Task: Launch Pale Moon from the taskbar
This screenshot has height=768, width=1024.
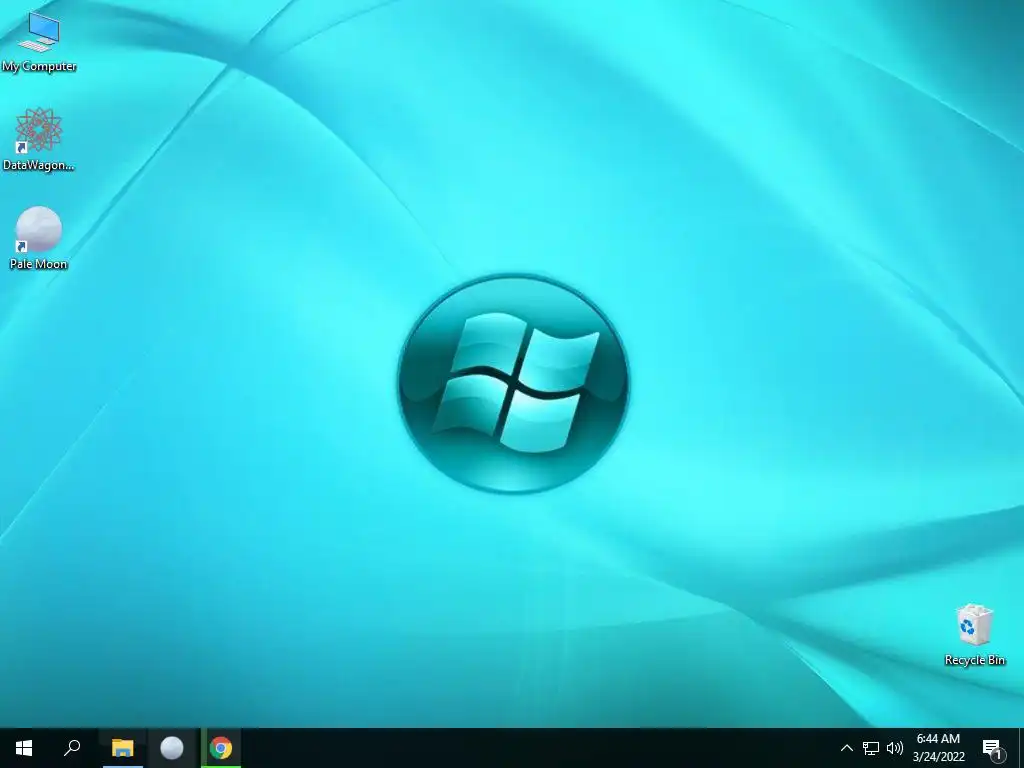Action: tap(172, 748)
